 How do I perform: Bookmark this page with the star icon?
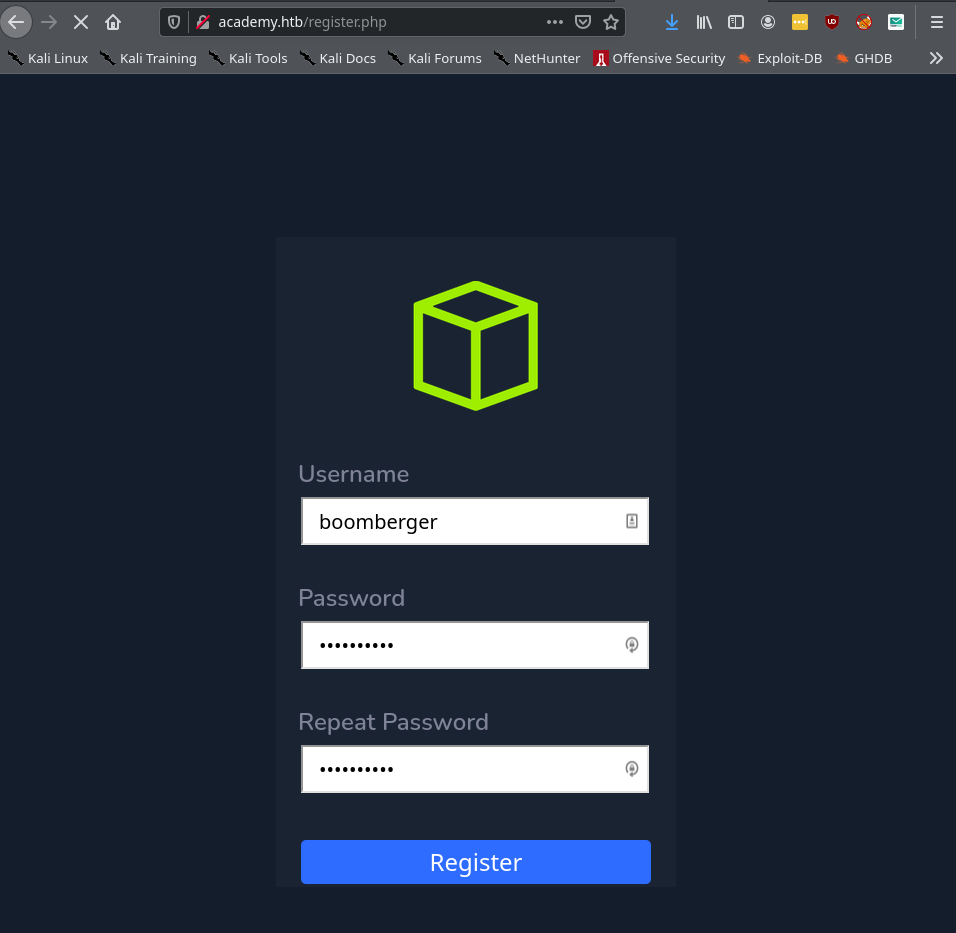(610, 21)
